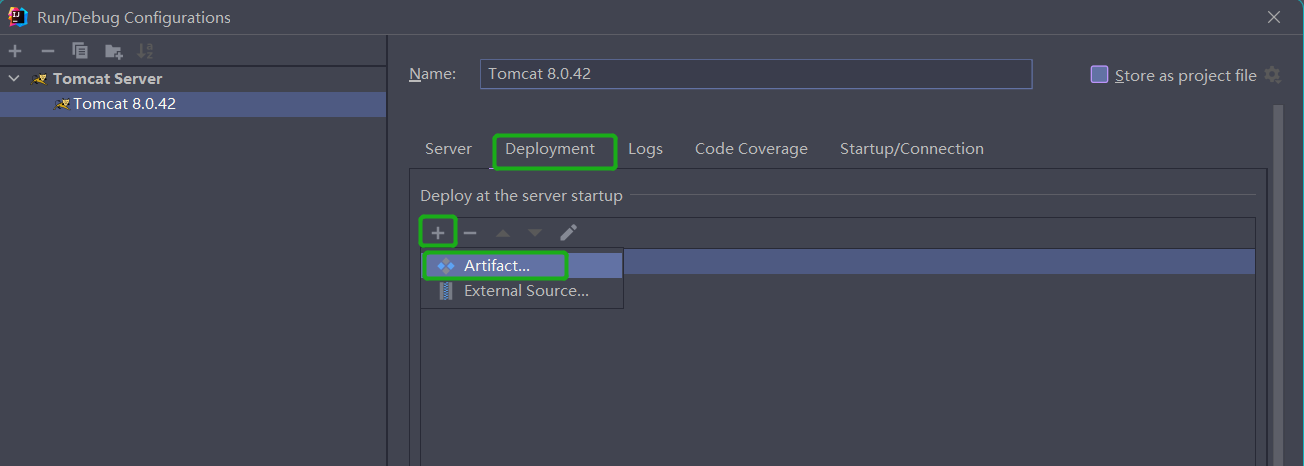This screenshot has height=466, width=1304.
Task: Enable Store as project file checkbox
Action: click(x=1099, y=75)
